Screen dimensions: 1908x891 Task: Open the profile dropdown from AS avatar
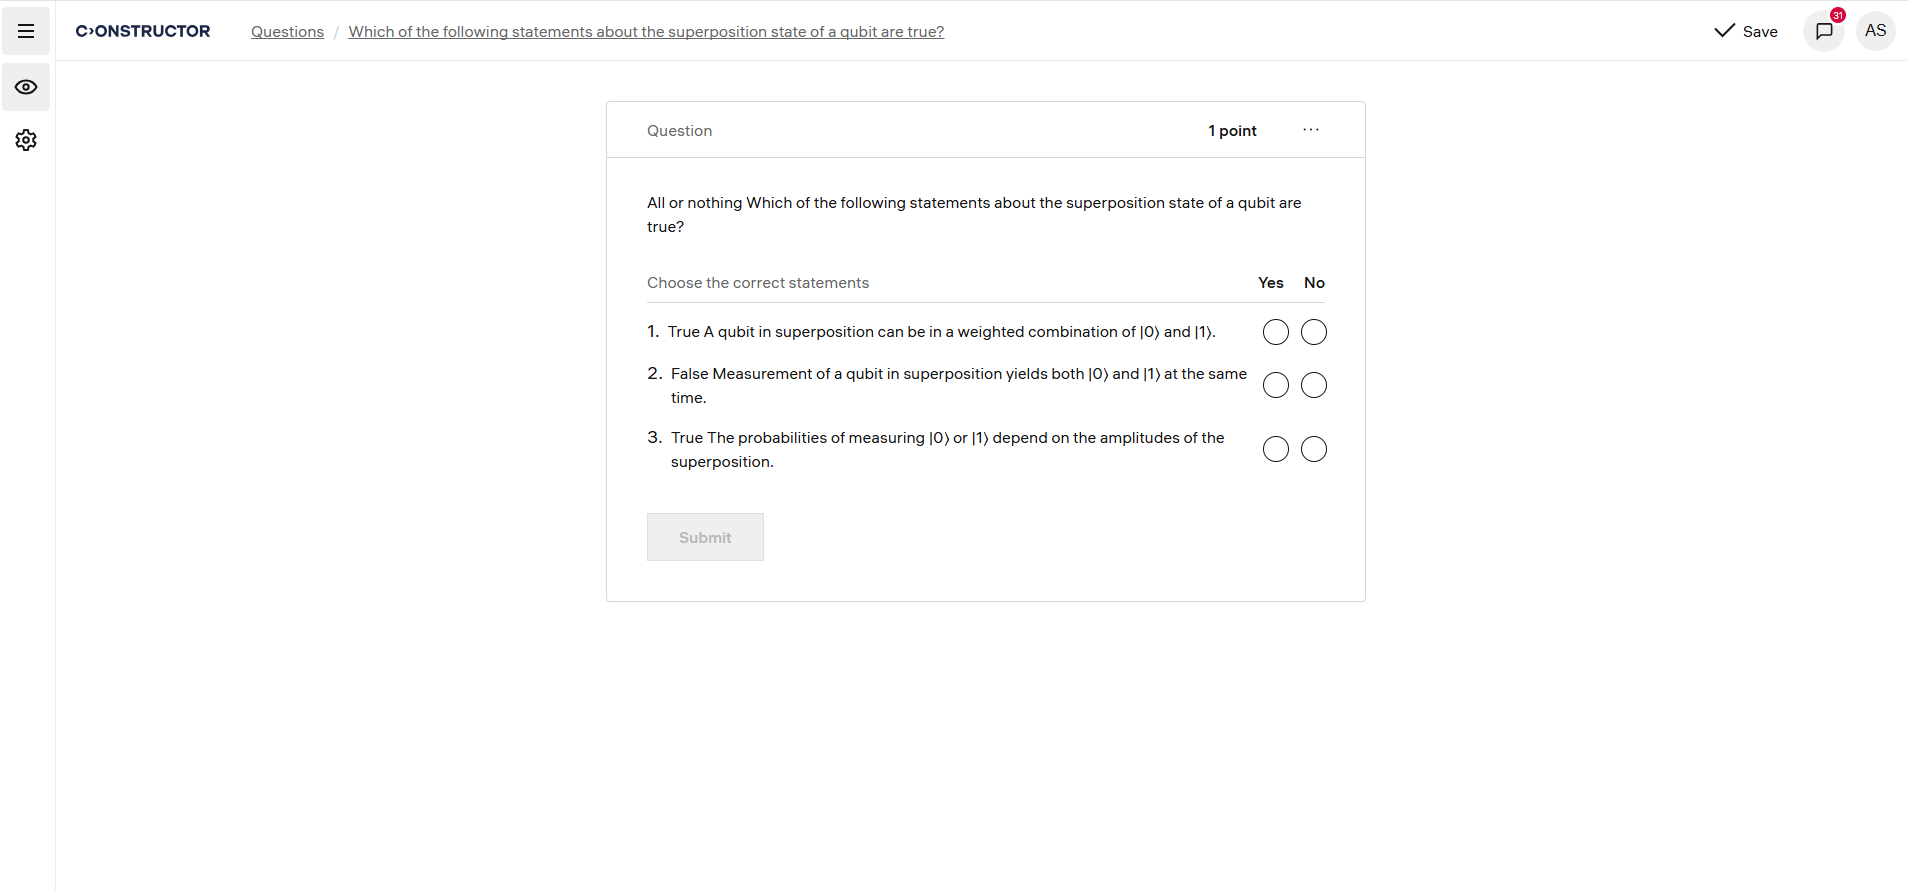pos(1874,31)
